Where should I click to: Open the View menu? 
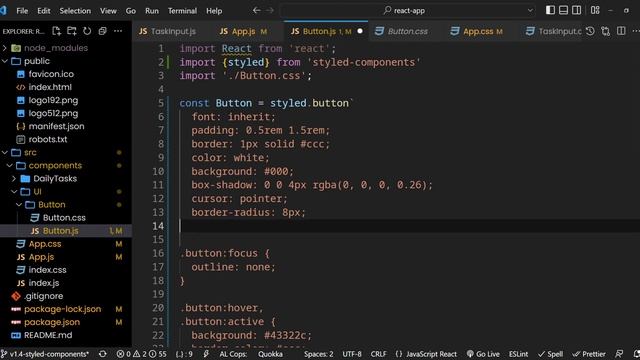(x=108, y=11)
